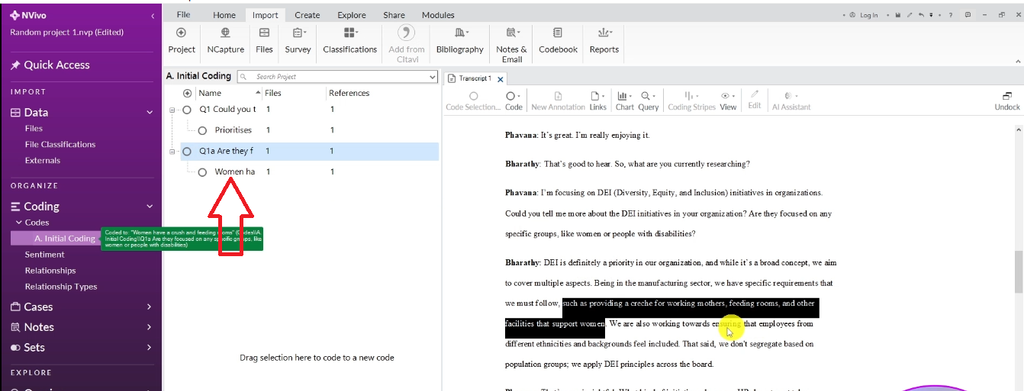
Task: Click the Save icon in title bar
Action: click(x=899, y=15)
